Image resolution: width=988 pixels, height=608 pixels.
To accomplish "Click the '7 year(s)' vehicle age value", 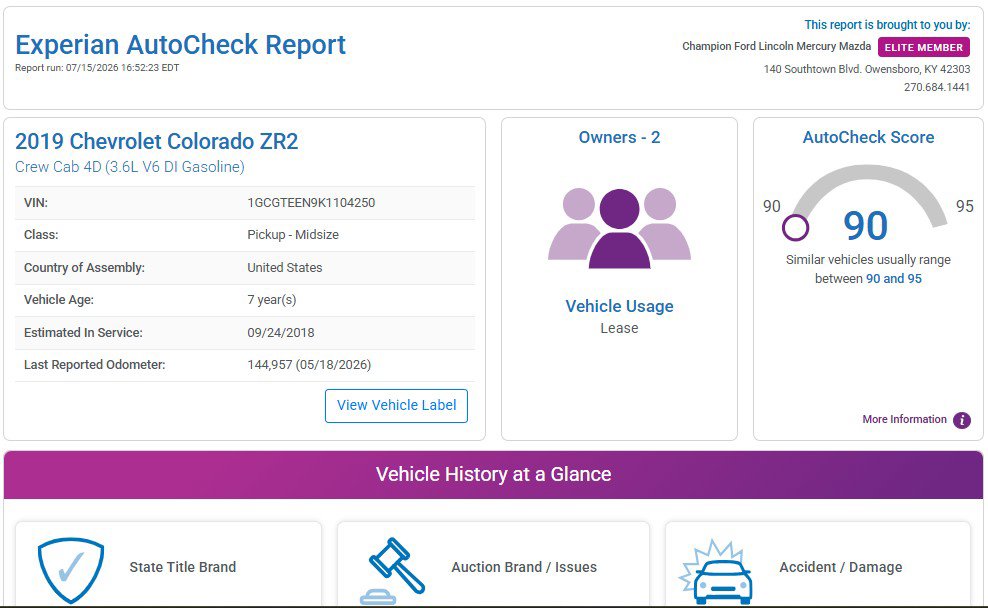I will point(272,300).
